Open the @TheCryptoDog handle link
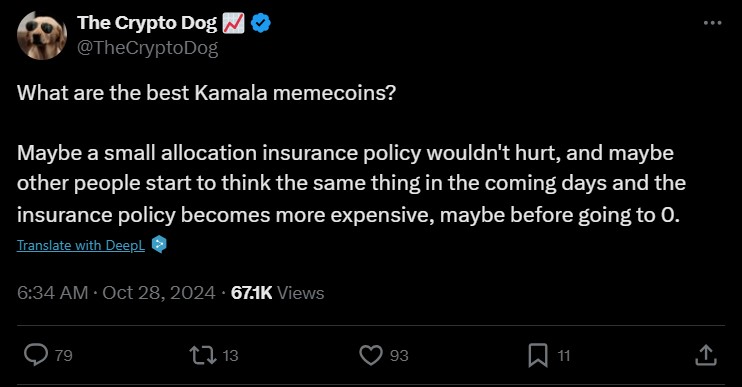Viewport: 742px width, 387px height. click(147, 48)
